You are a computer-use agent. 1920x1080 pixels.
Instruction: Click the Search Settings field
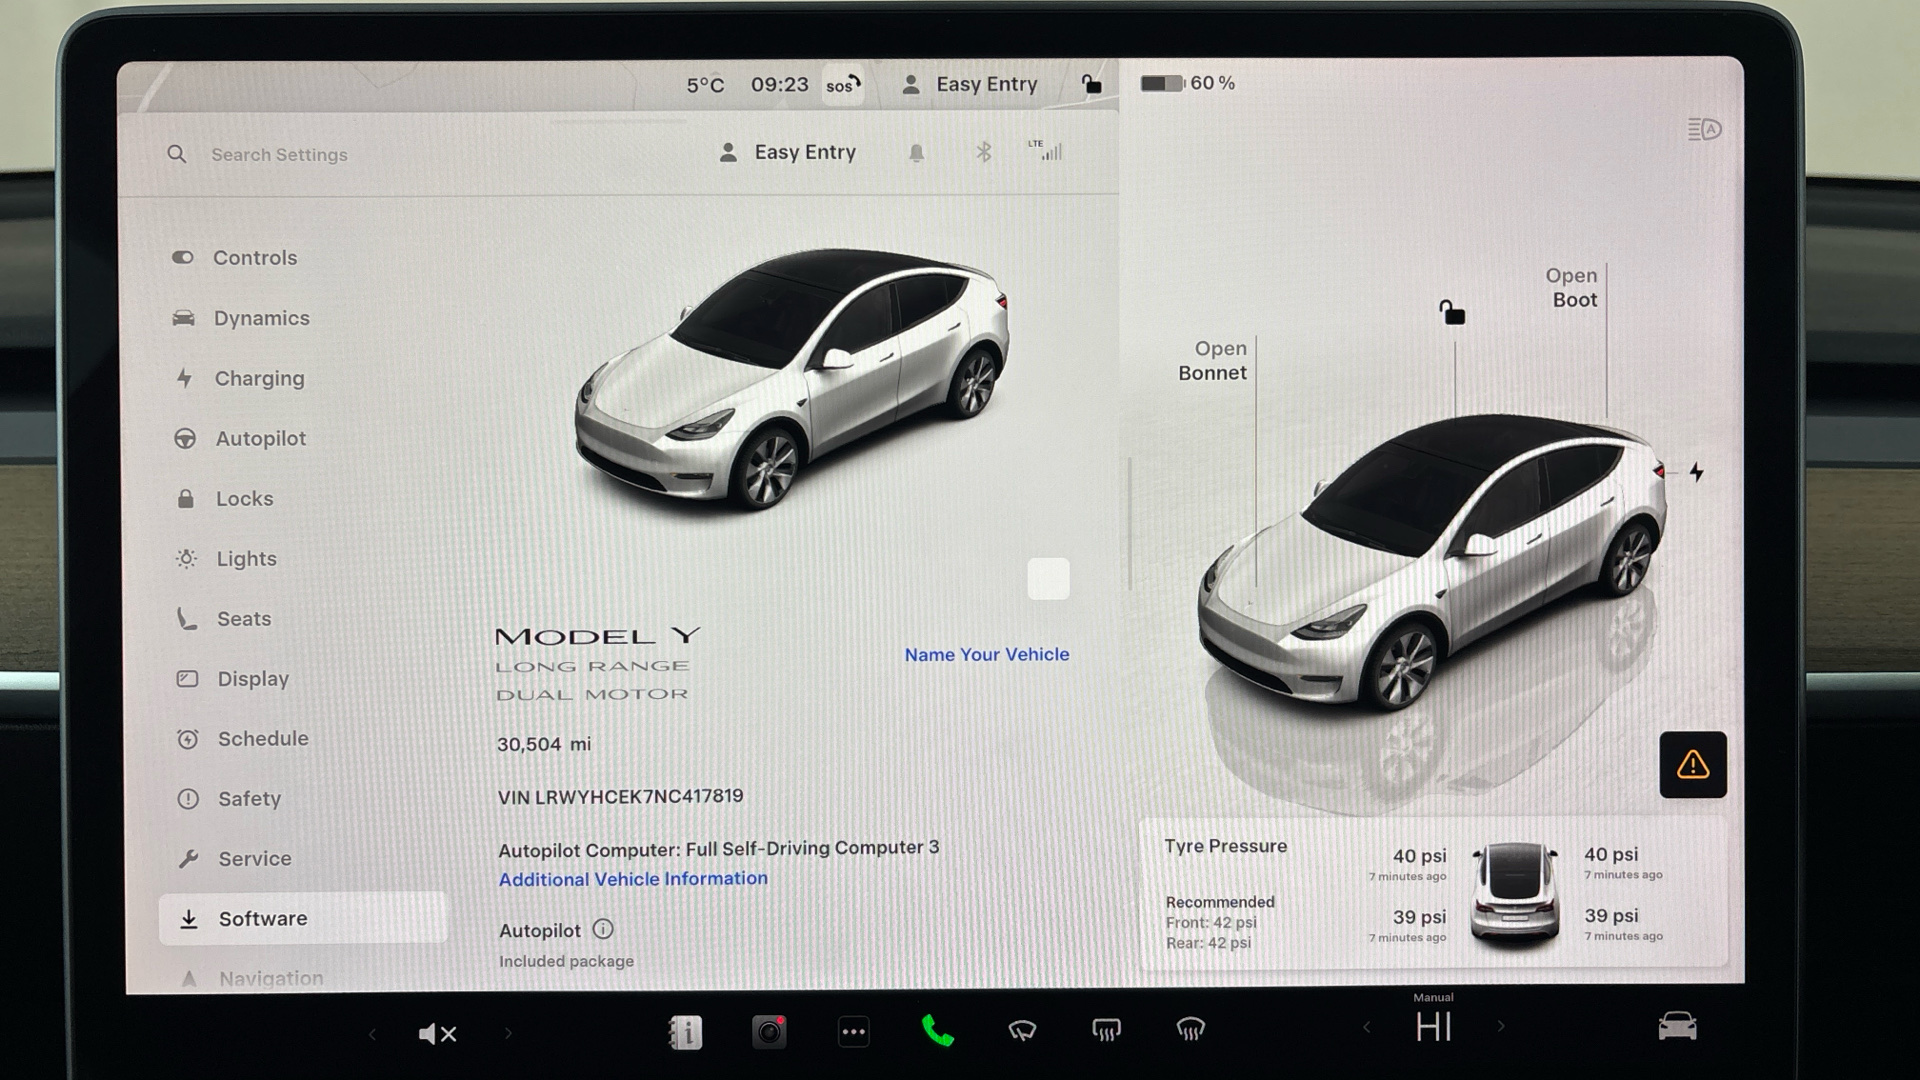pyautogui.click(x=279, y=155)
